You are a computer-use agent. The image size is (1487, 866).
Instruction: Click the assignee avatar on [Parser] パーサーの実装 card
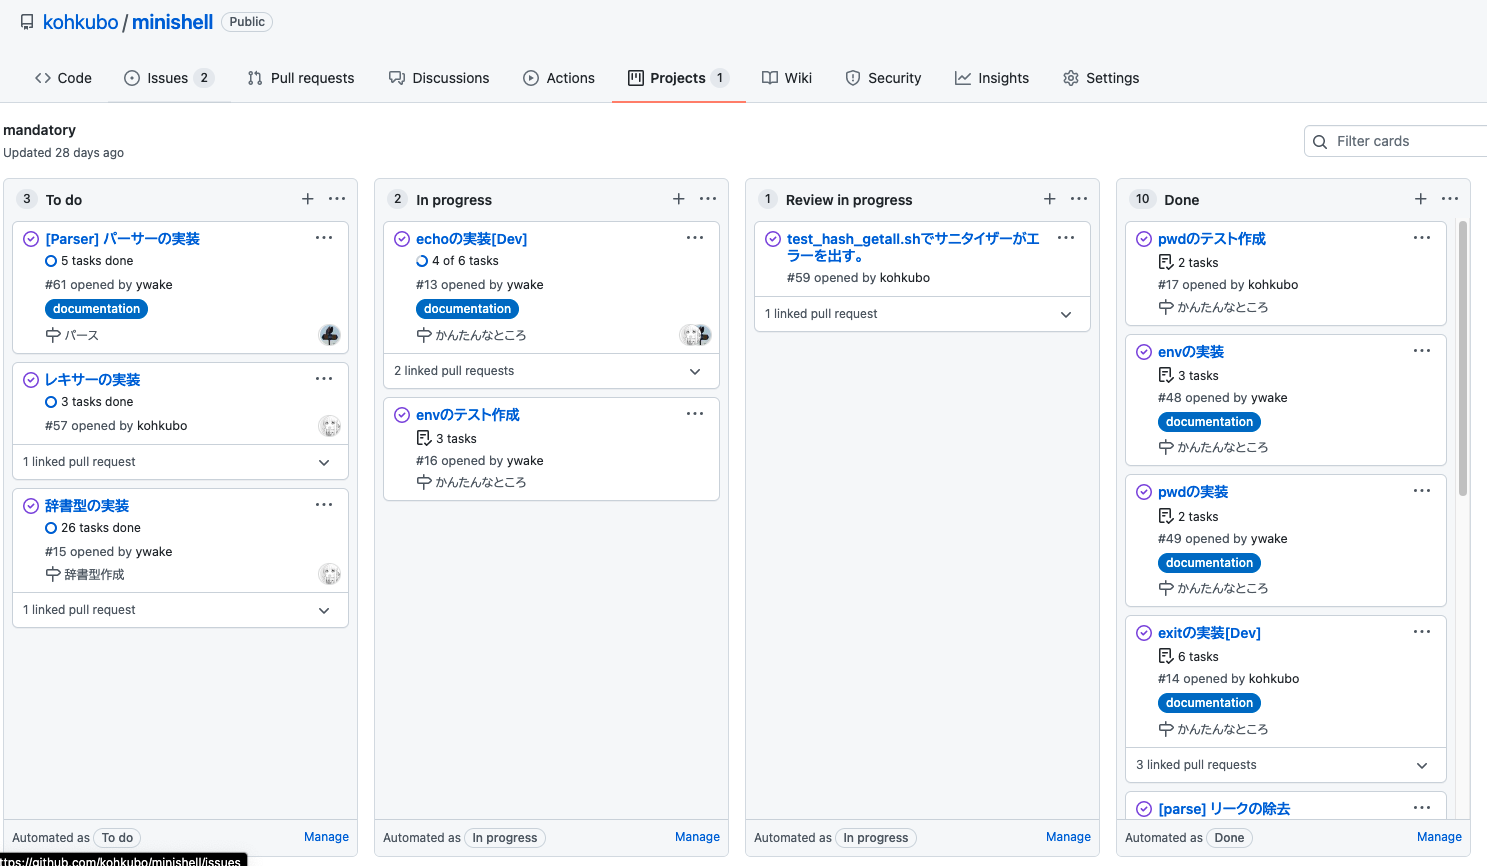(x=330, y=335)
